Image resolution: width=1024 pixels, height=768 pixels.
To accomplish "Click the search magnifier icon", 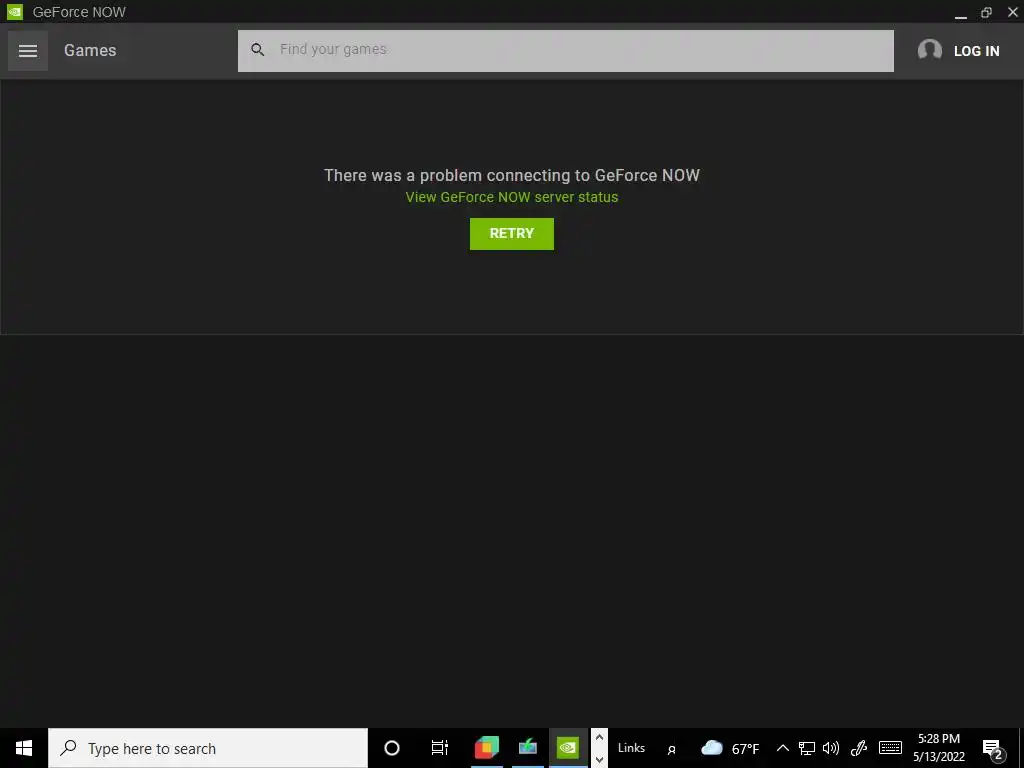I will pyautogui.click(x=257, y=50).
